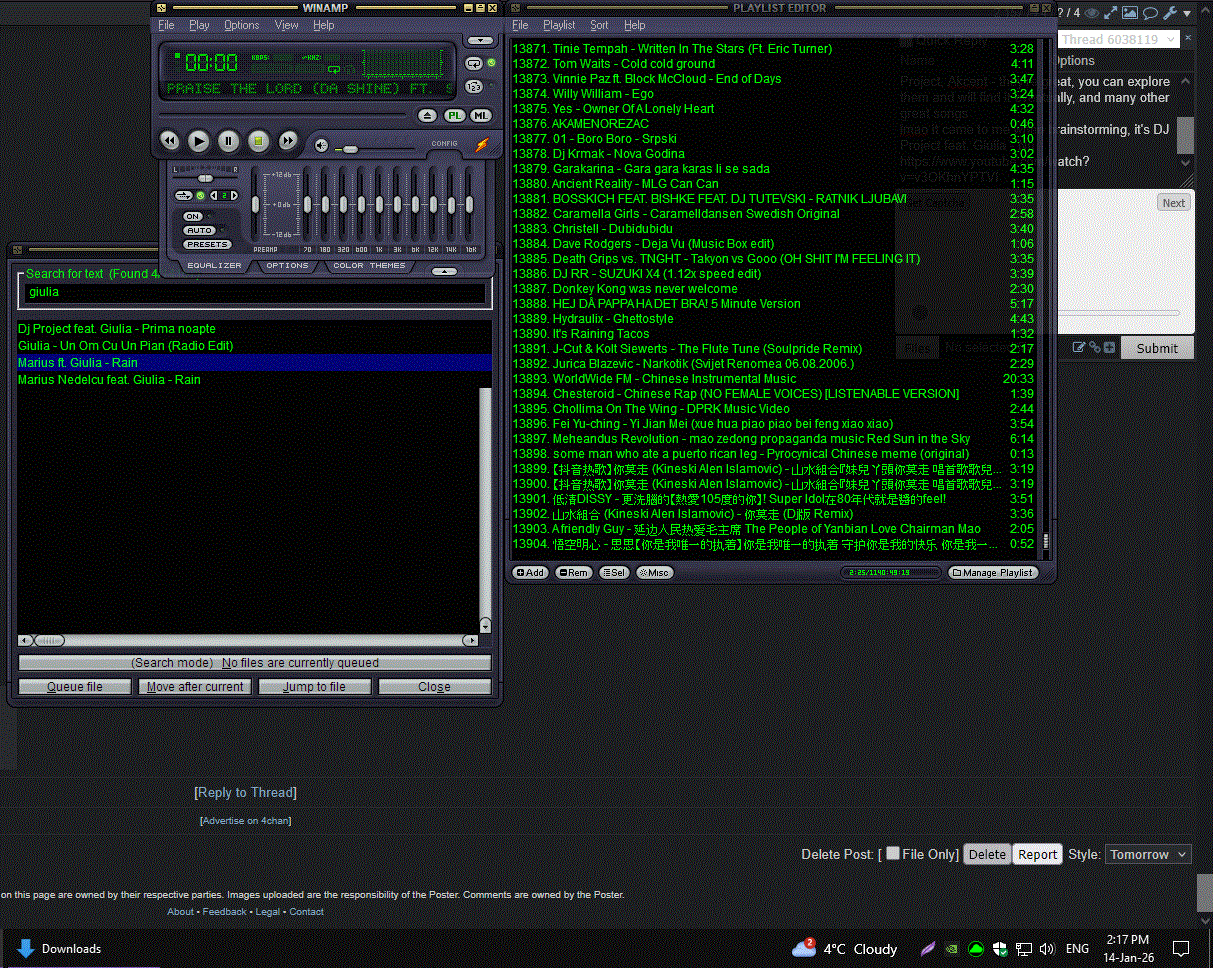This screenshot has height=968, width=1213.
Task: Open the Style dropdown showing Tomorrow
Action: (x=1147, y=854)
